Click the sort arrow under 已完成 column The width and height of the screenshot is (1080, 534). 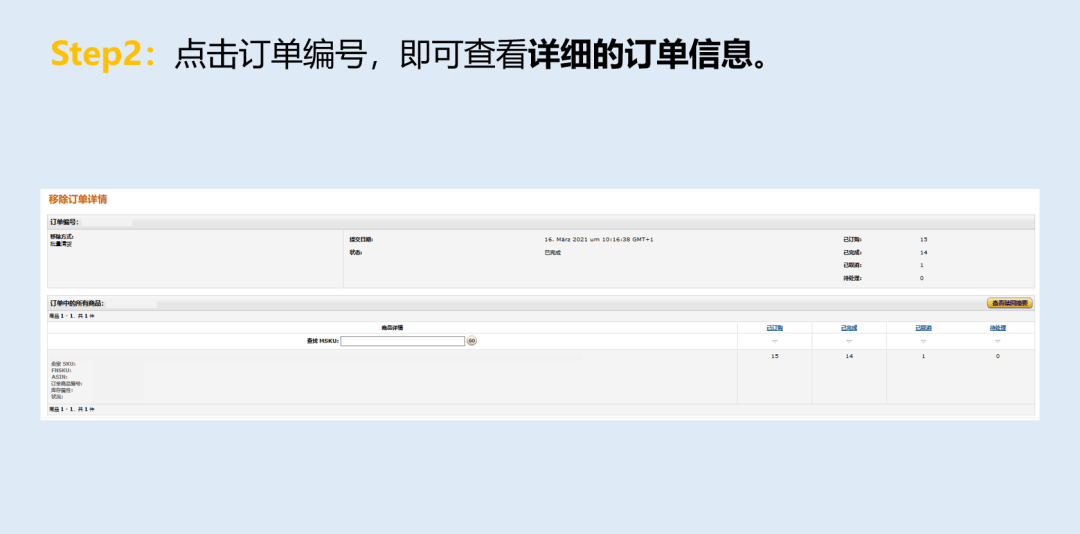click(849, 341)
